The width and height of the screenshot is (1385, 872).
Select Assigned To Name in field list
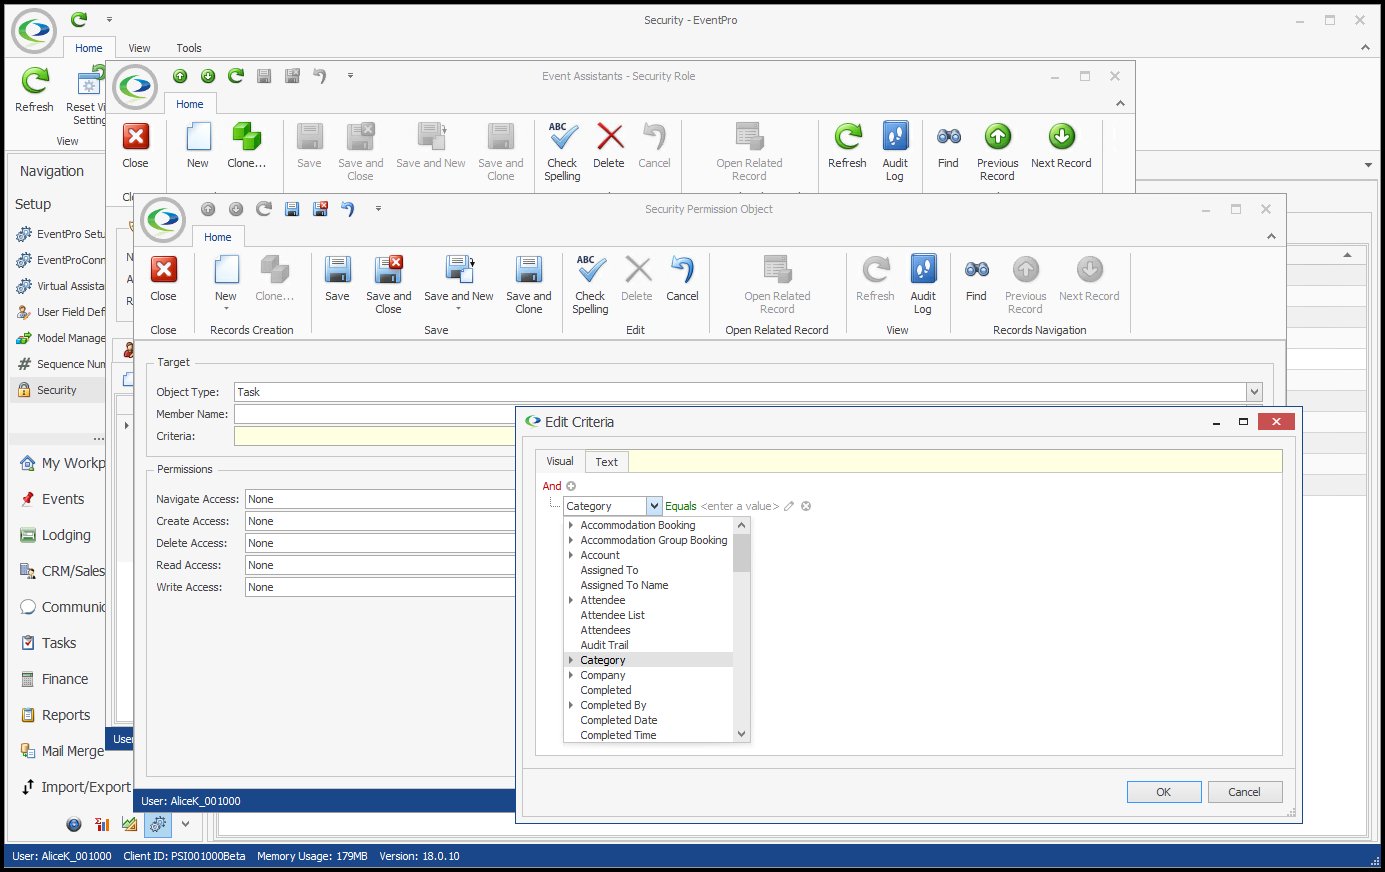click(x=624, y=585)
